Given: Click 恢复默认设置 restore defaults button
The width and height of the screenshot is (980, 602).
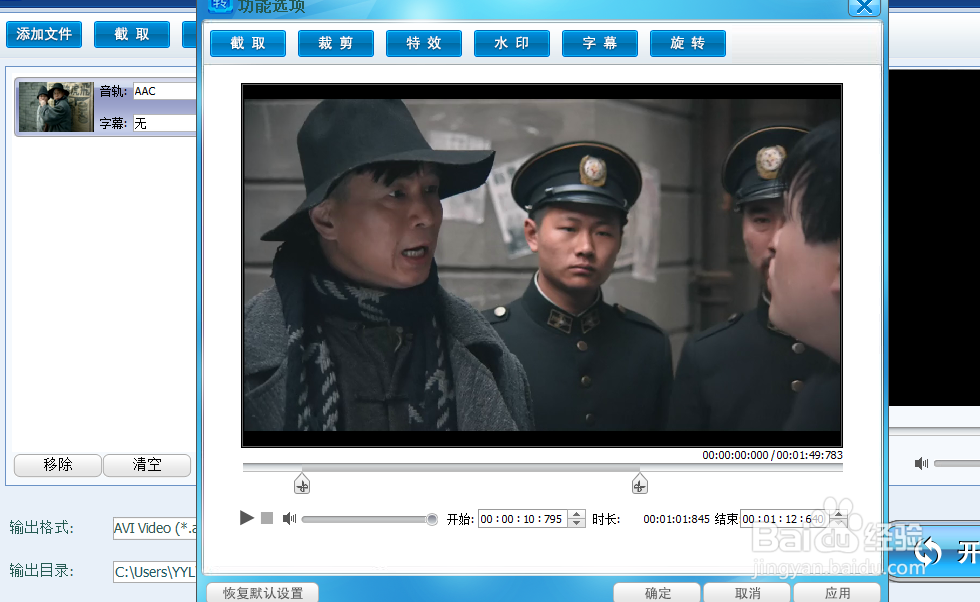Looking at the screenshot, I should (262, 593).
